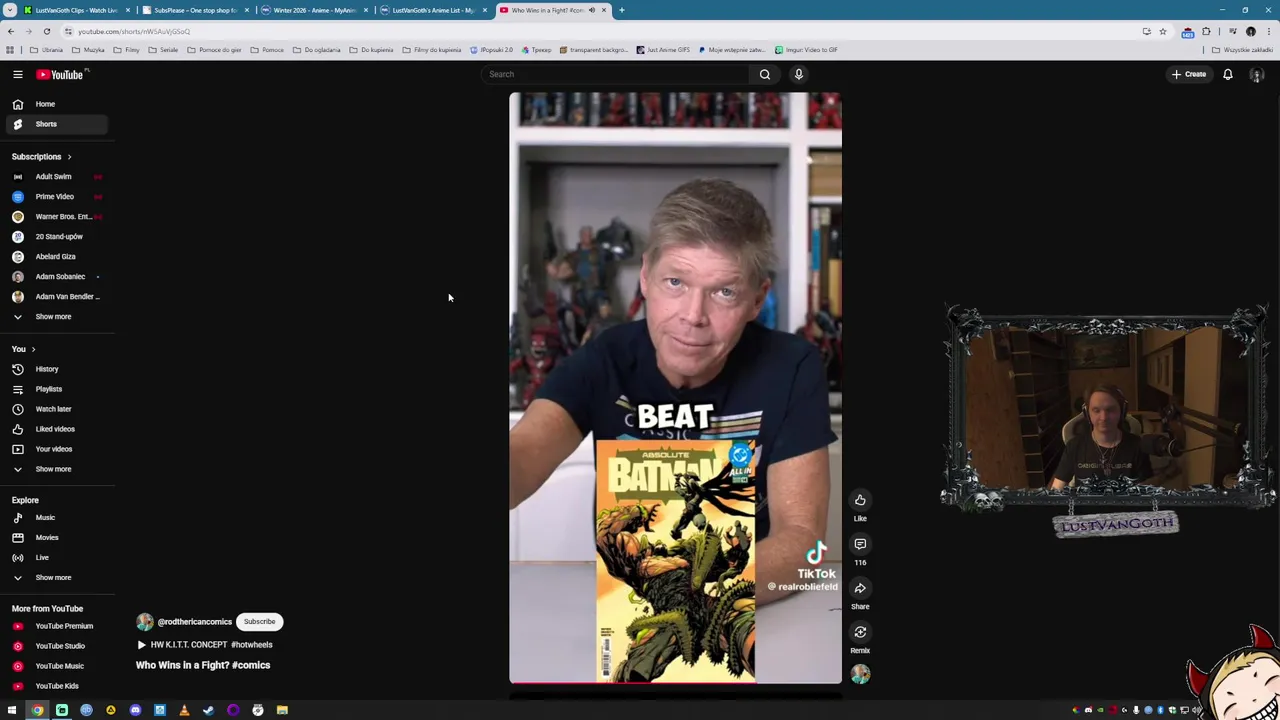Click the search magnifier button
The image size is (1280, 720).
coord(765,74)
